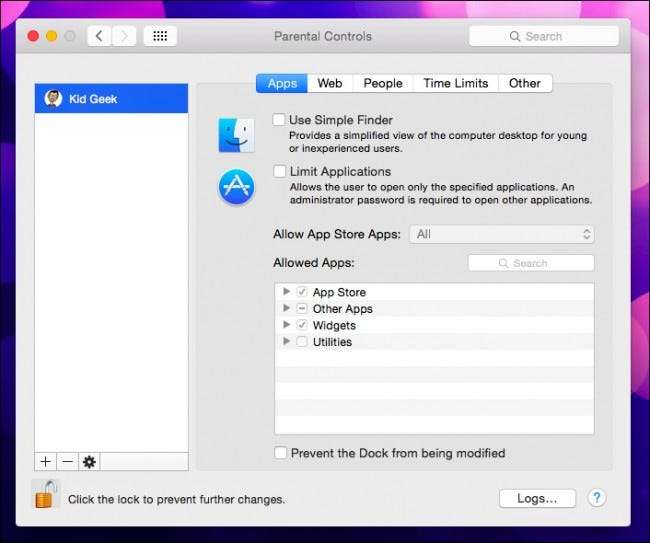This screenshot has height=543, width=650.
Task: Click the Limit Applications label
Action: [340, 171]
